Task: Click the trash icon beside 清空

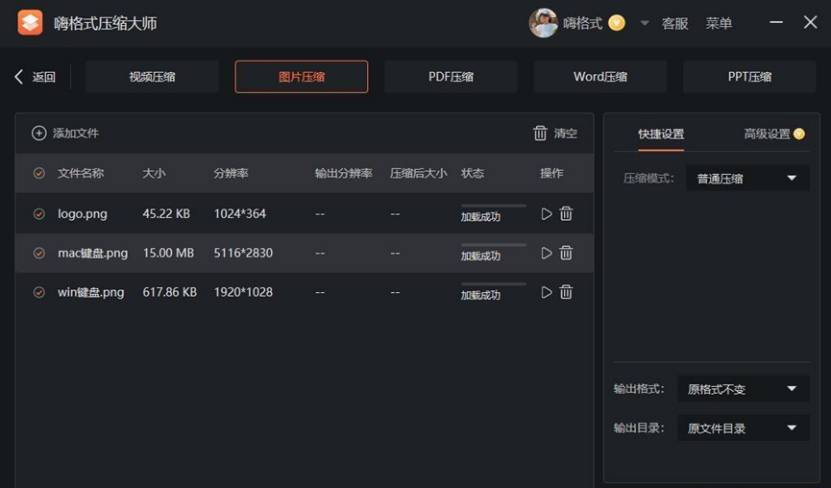Action: (x=540, y=133)
